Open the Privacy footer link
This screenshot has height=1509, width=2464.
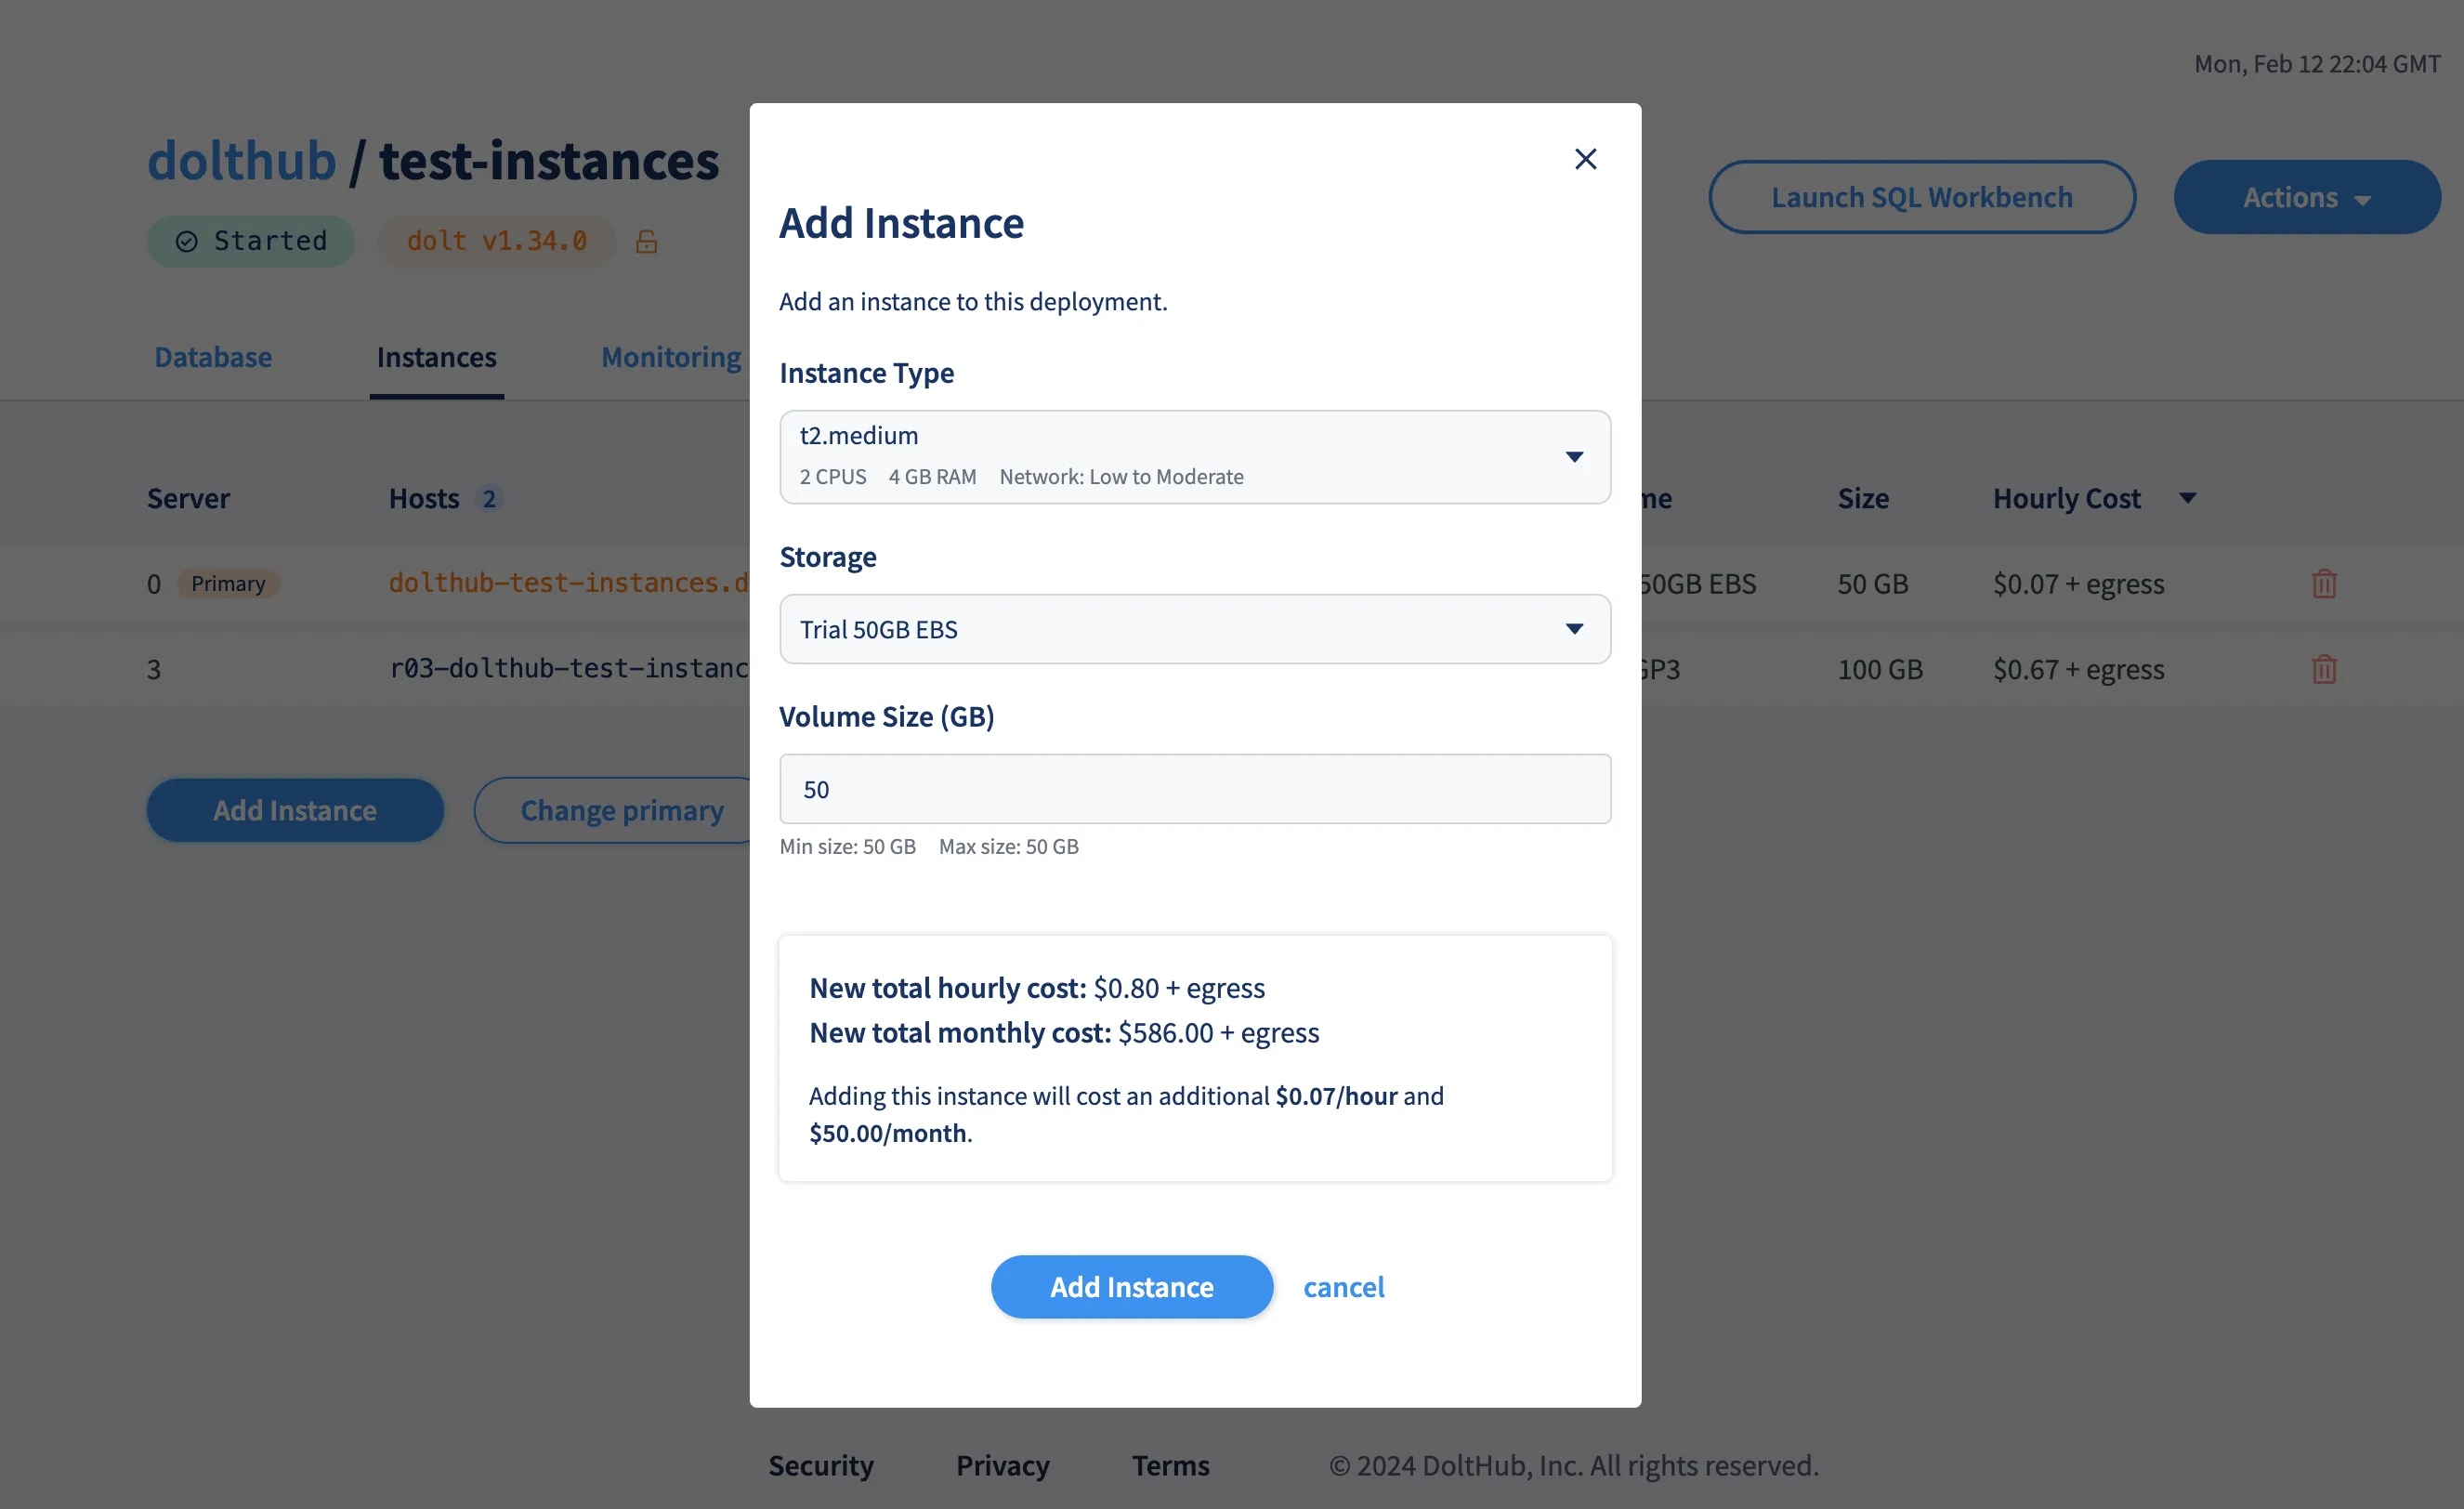point(1002,1464)
